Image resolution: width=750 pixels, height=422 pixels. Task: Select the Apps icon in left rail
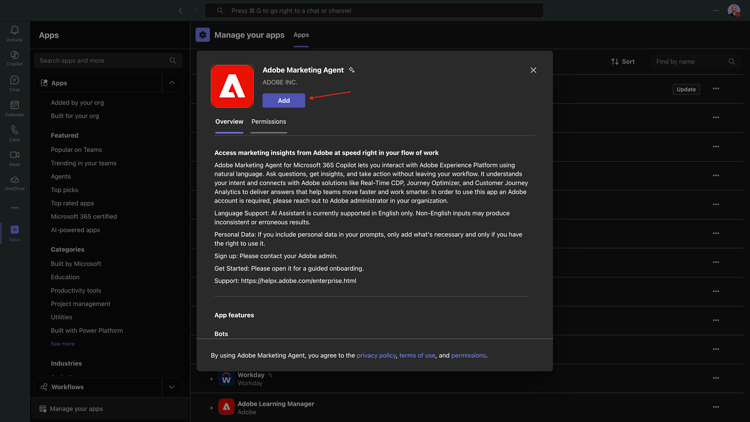[15, 230]
